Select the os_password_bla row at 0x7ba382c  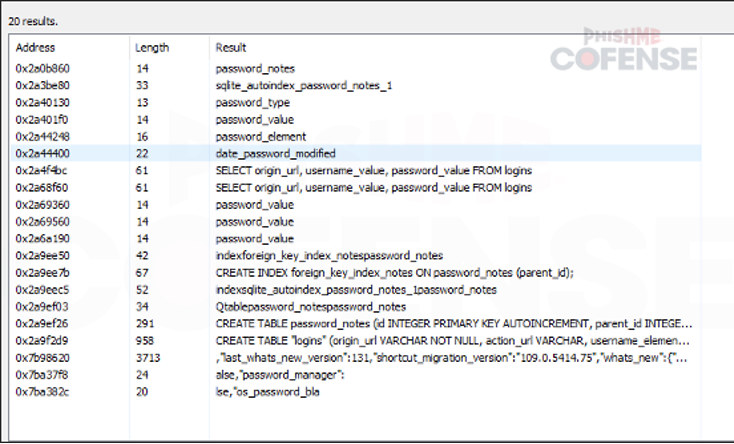click(267, 392)
